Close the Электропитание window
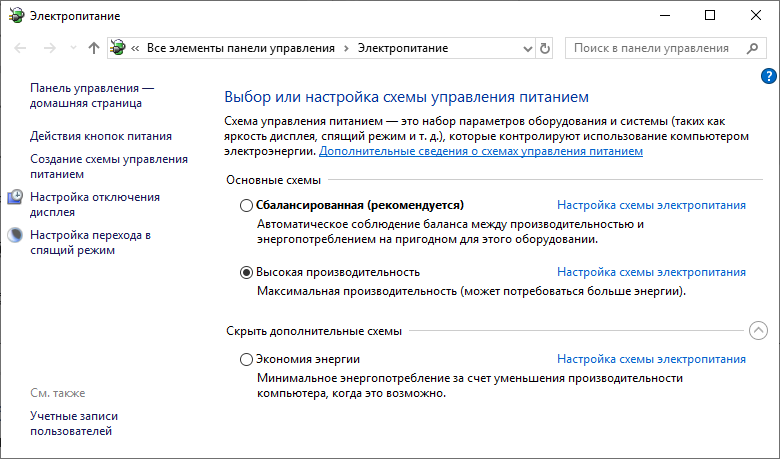780x459 pixels. pos(756,15)
